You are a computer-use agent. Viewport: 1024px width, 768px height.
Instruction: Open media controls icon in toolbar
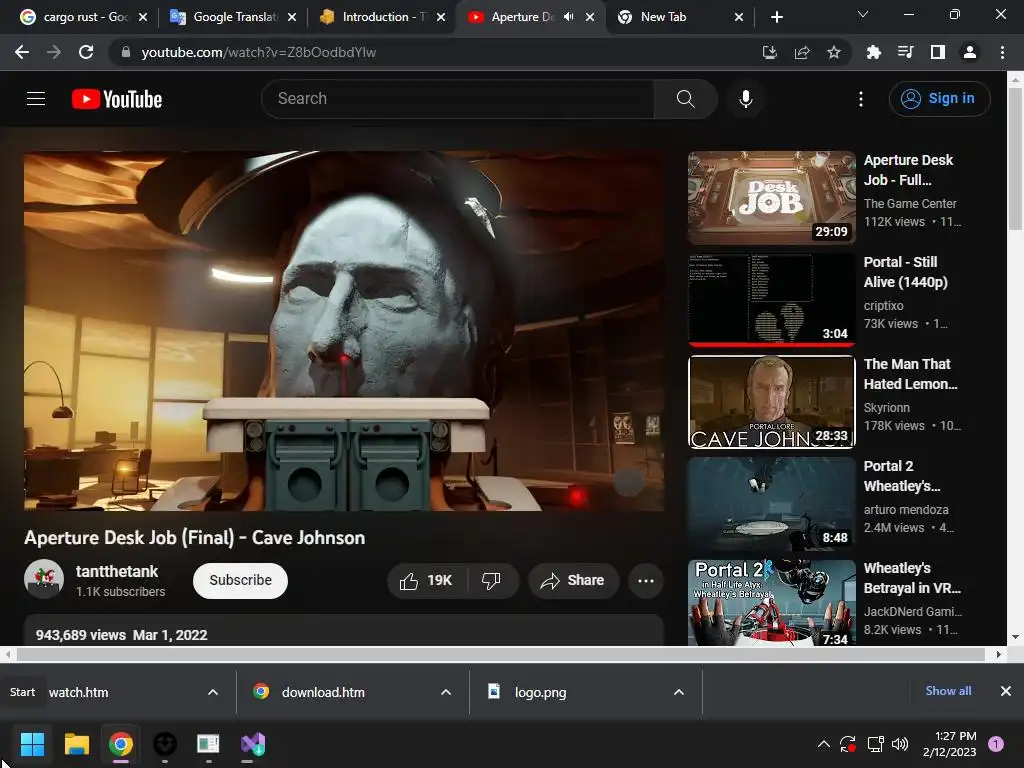pos(906,52)
